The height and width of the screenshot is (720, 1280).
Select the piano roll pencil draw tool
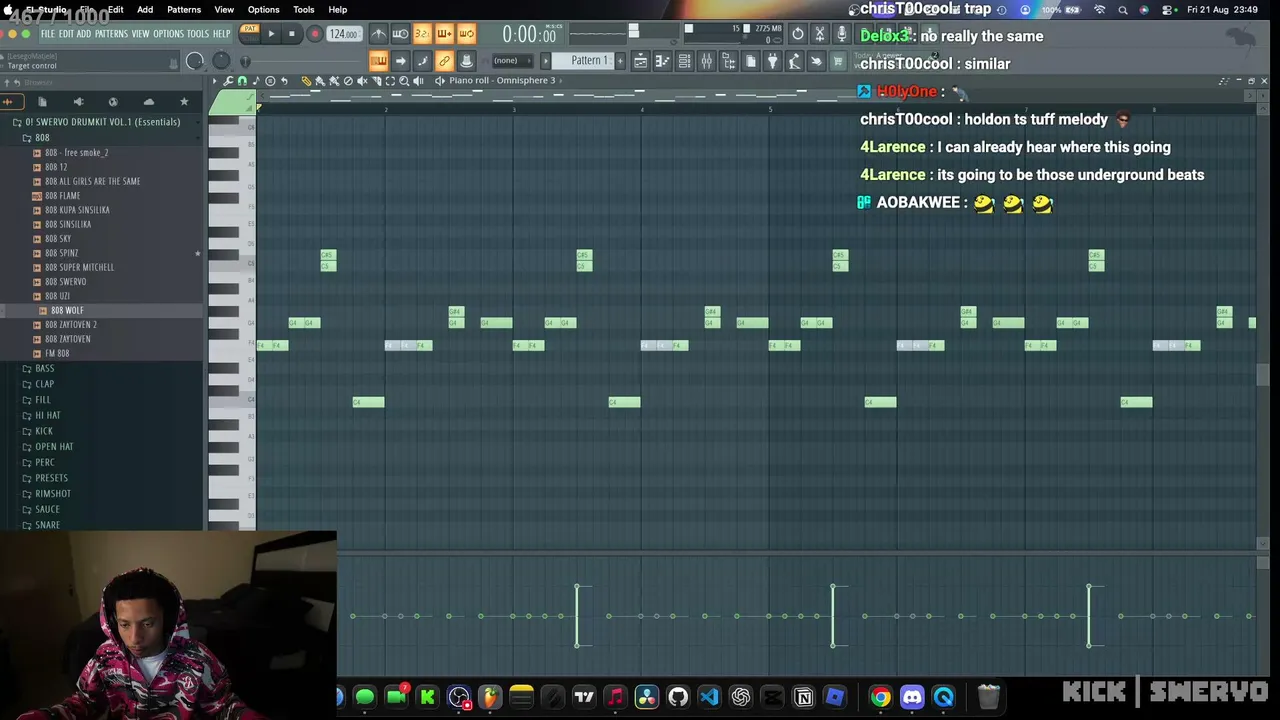tap(306, 81)
